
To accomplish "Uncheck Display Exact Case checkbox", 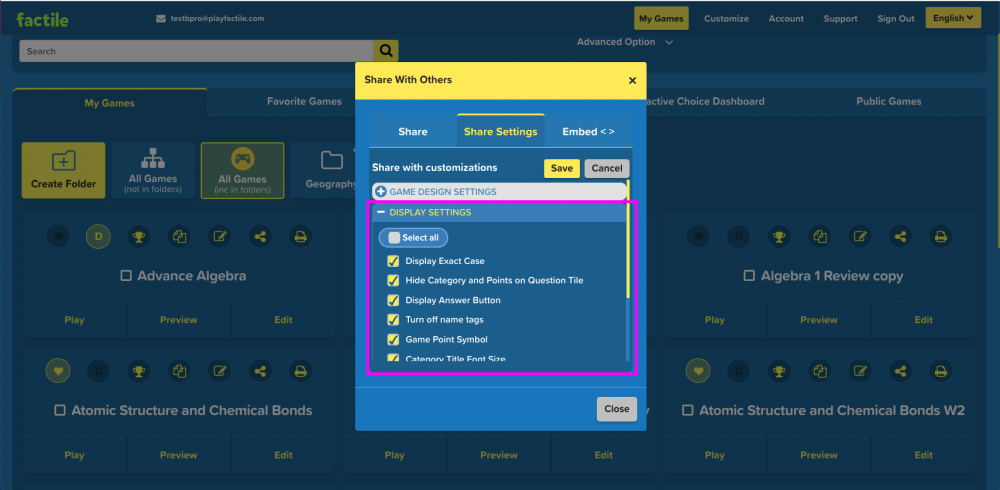I will (393, 261).
